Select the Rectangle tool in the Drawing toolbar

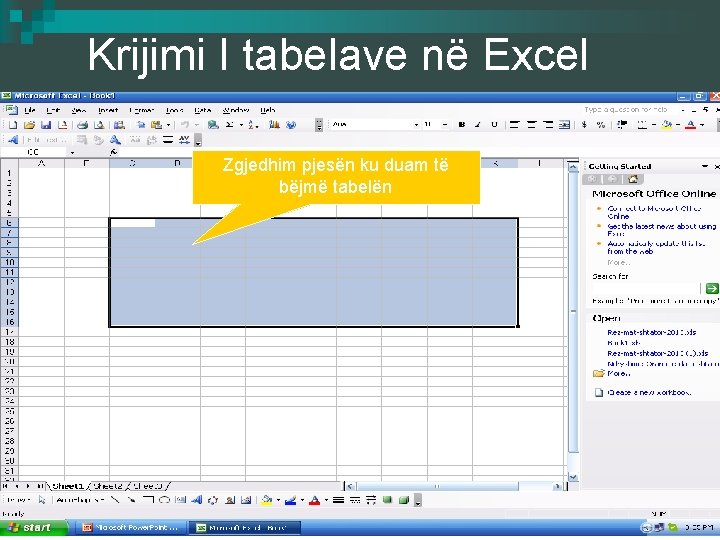(148, 500)
